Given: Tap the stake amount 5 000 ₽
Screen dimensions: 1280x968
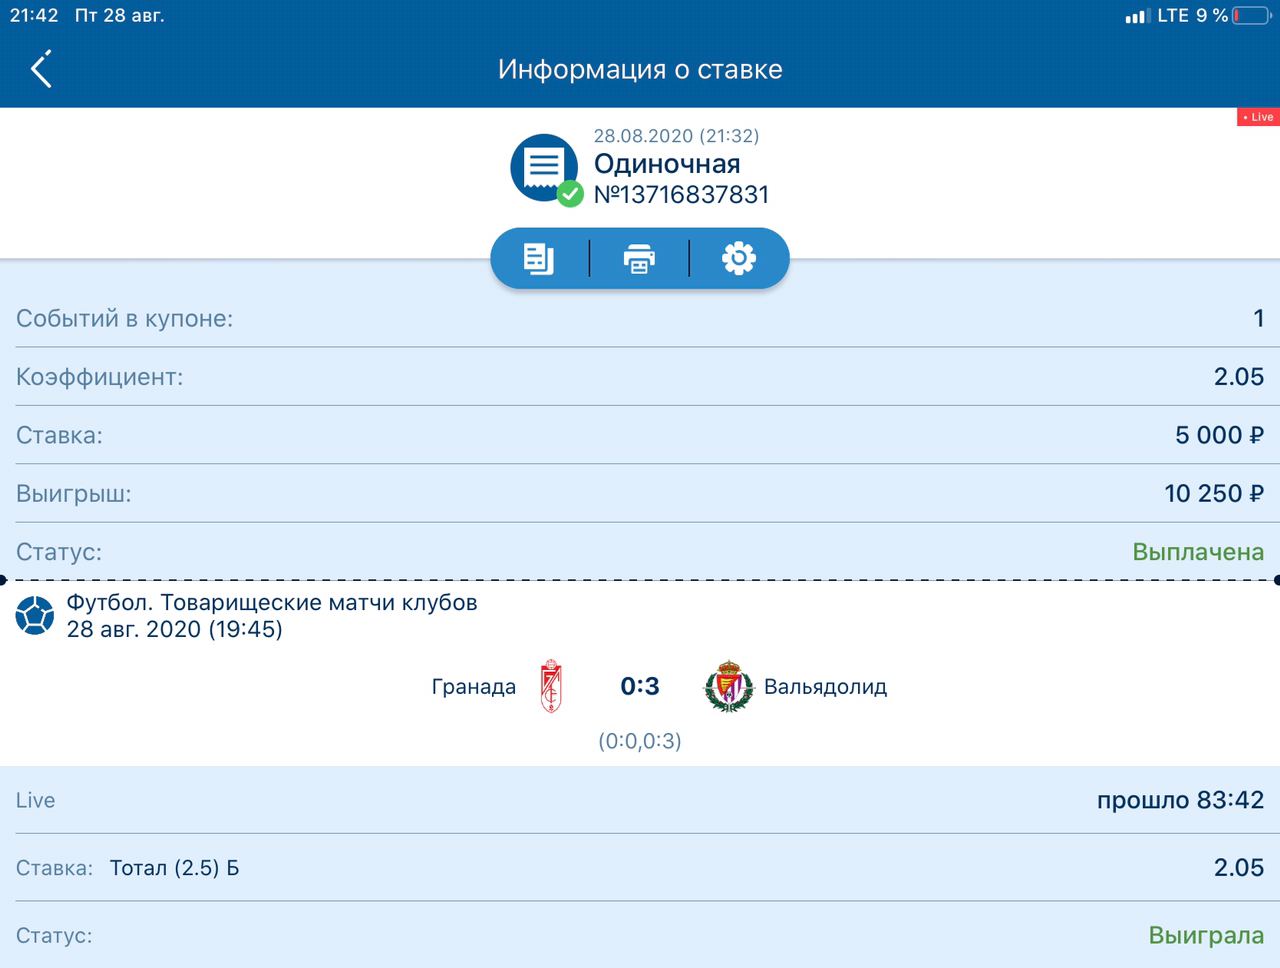Looking at the screenshot, I should coord(1220,435).
